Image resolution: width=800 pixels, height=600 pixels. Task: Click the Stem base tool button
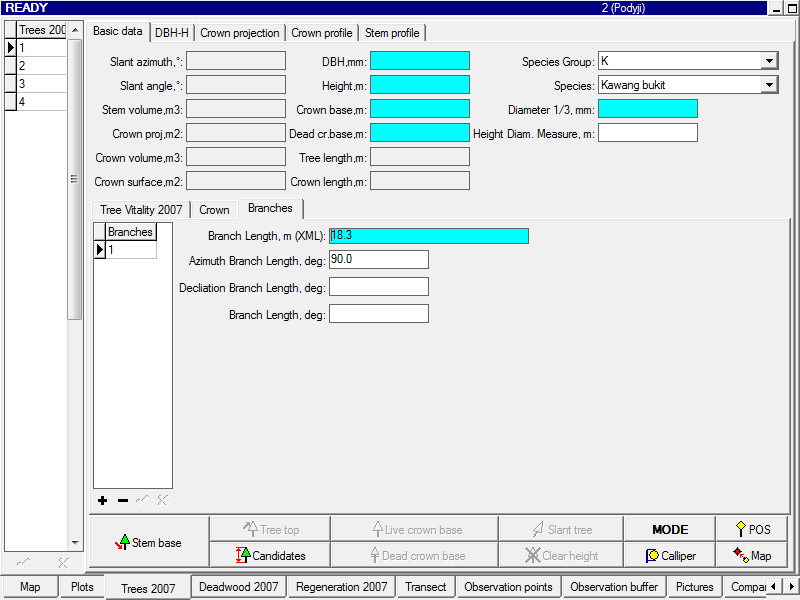point(149,542)
